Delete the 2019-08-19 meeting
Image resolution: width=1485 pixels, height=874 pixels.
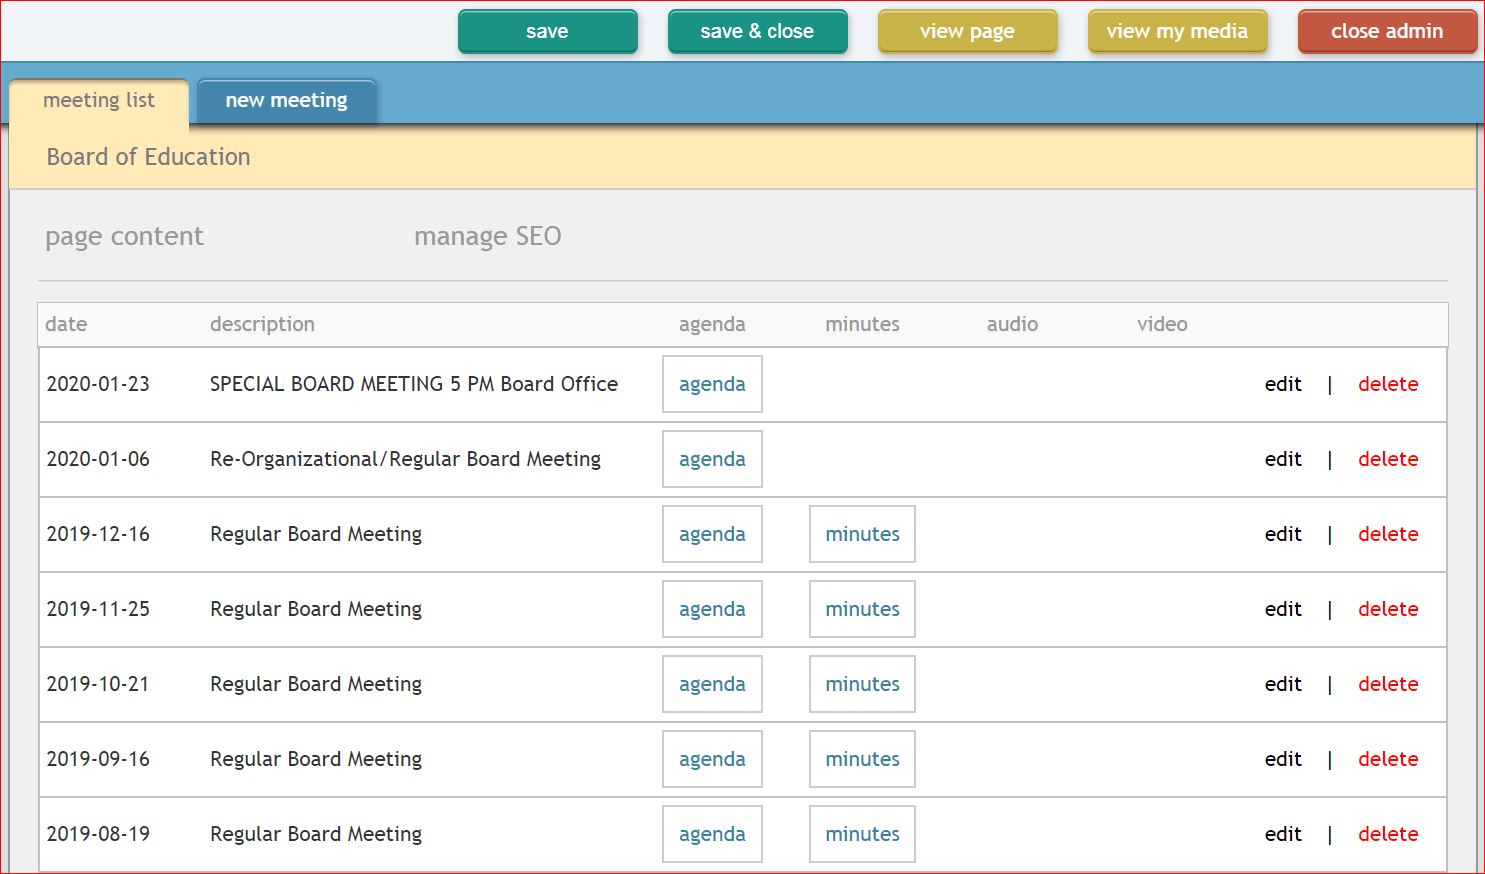click(1388, 834)
